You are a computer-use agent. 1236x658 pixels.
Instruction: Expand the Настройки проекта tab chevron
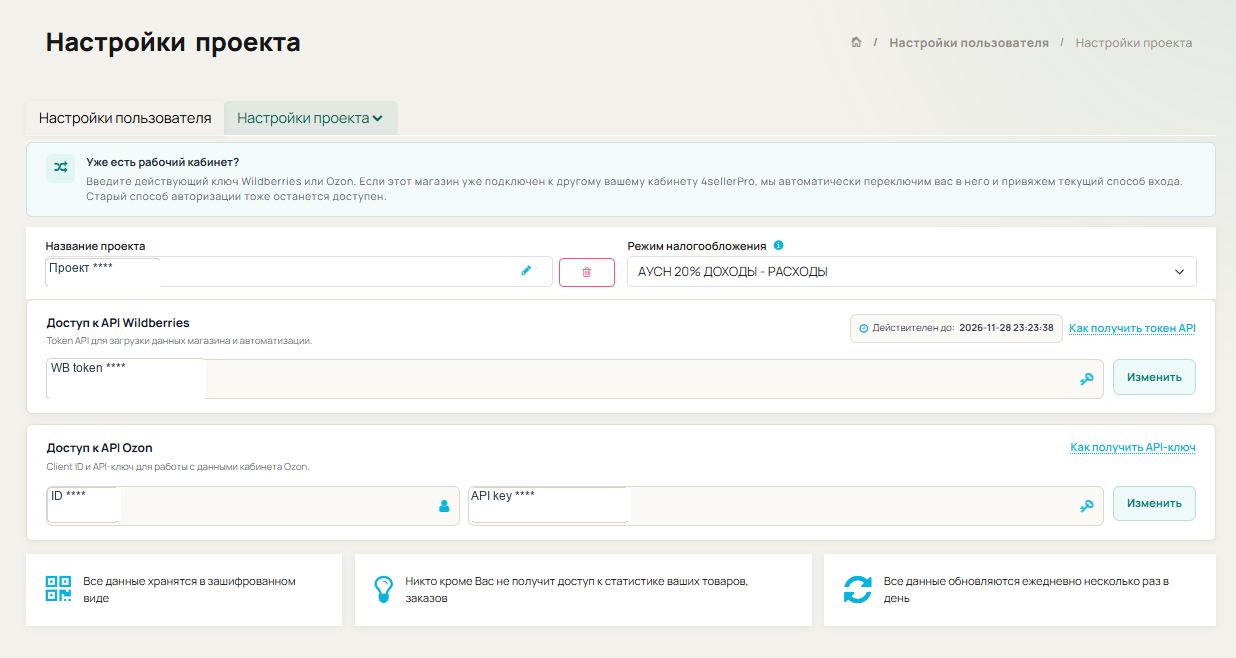[377, 118]
